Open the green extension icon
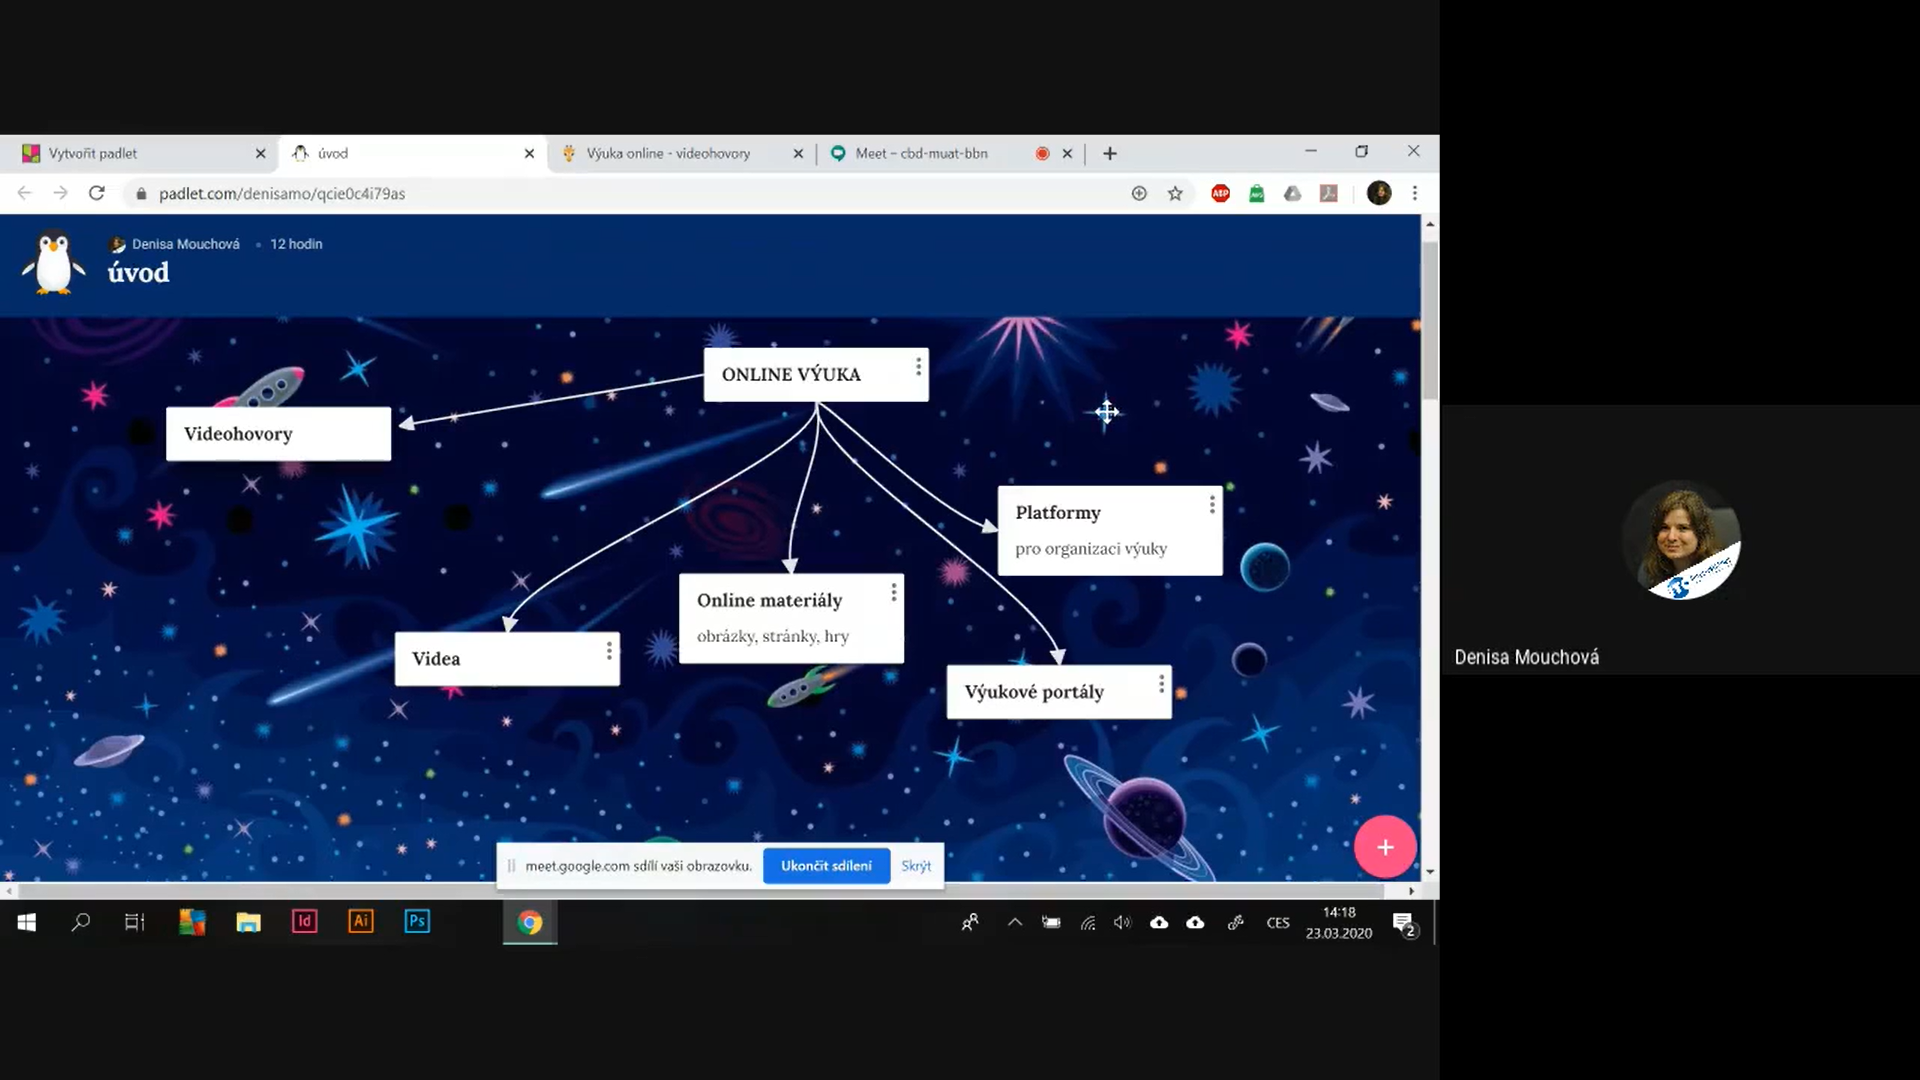 coord(1256,193)
